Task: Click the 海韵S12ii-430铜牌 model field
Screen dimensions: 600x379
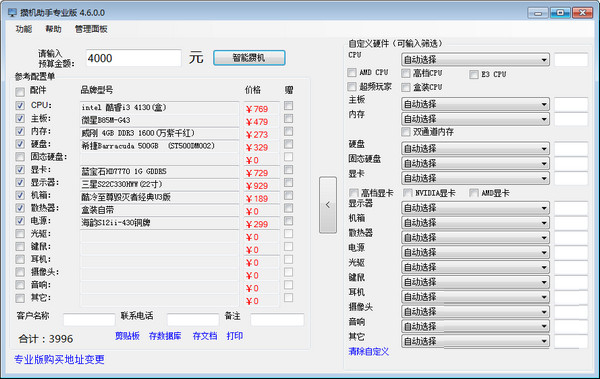Action: coord(160,223)
